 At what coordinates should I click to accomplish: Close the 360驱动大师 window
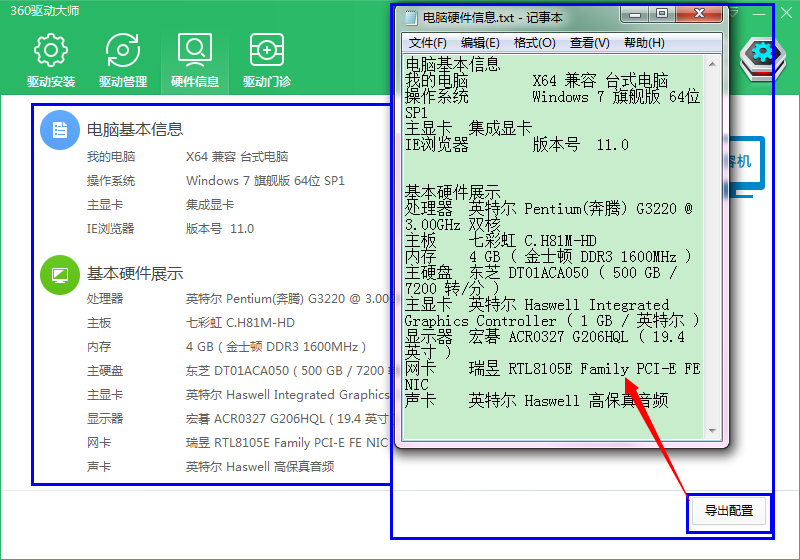click(x=786, y=13)
